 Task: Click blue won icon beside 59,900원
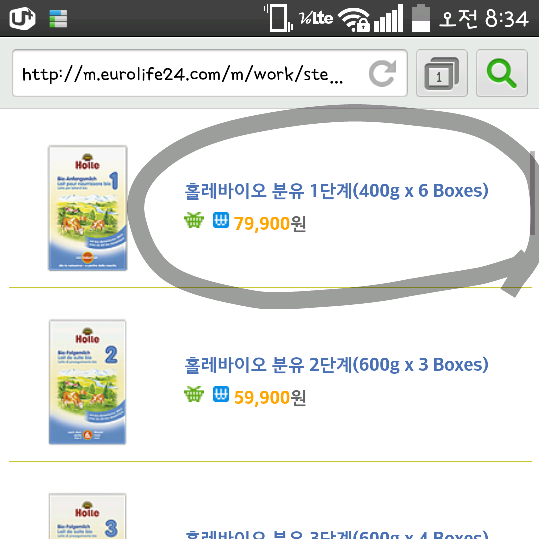(x=221, y=394)
